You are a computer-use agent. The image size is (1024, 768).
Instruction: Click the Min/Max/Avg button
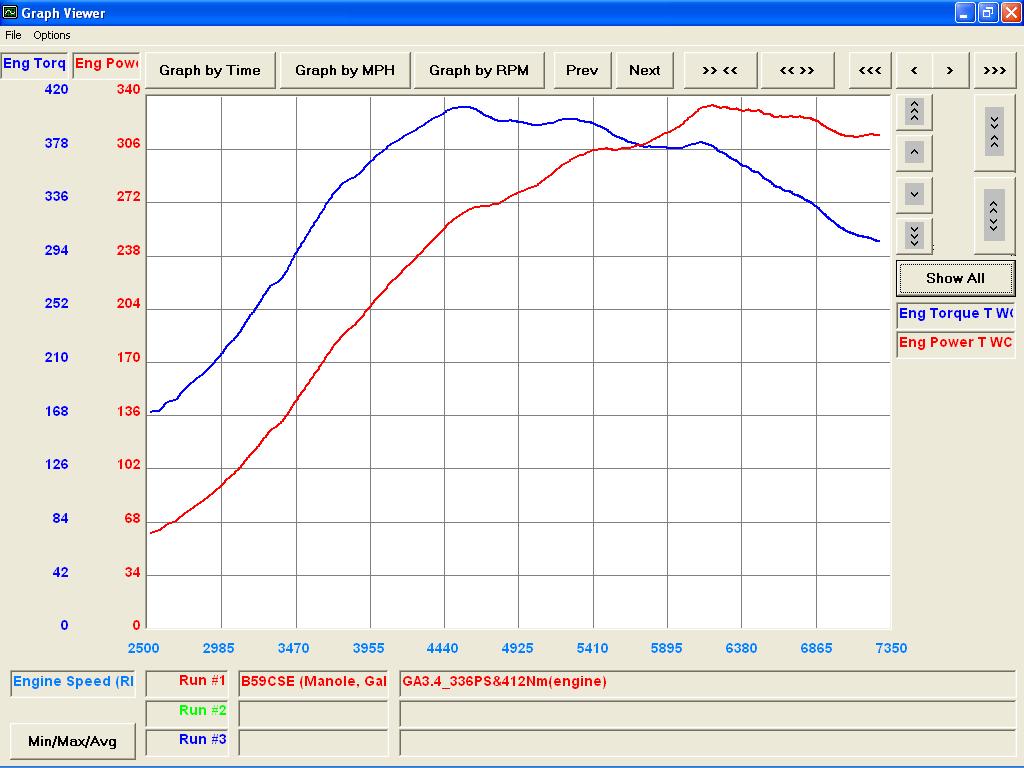pos(72,741)
